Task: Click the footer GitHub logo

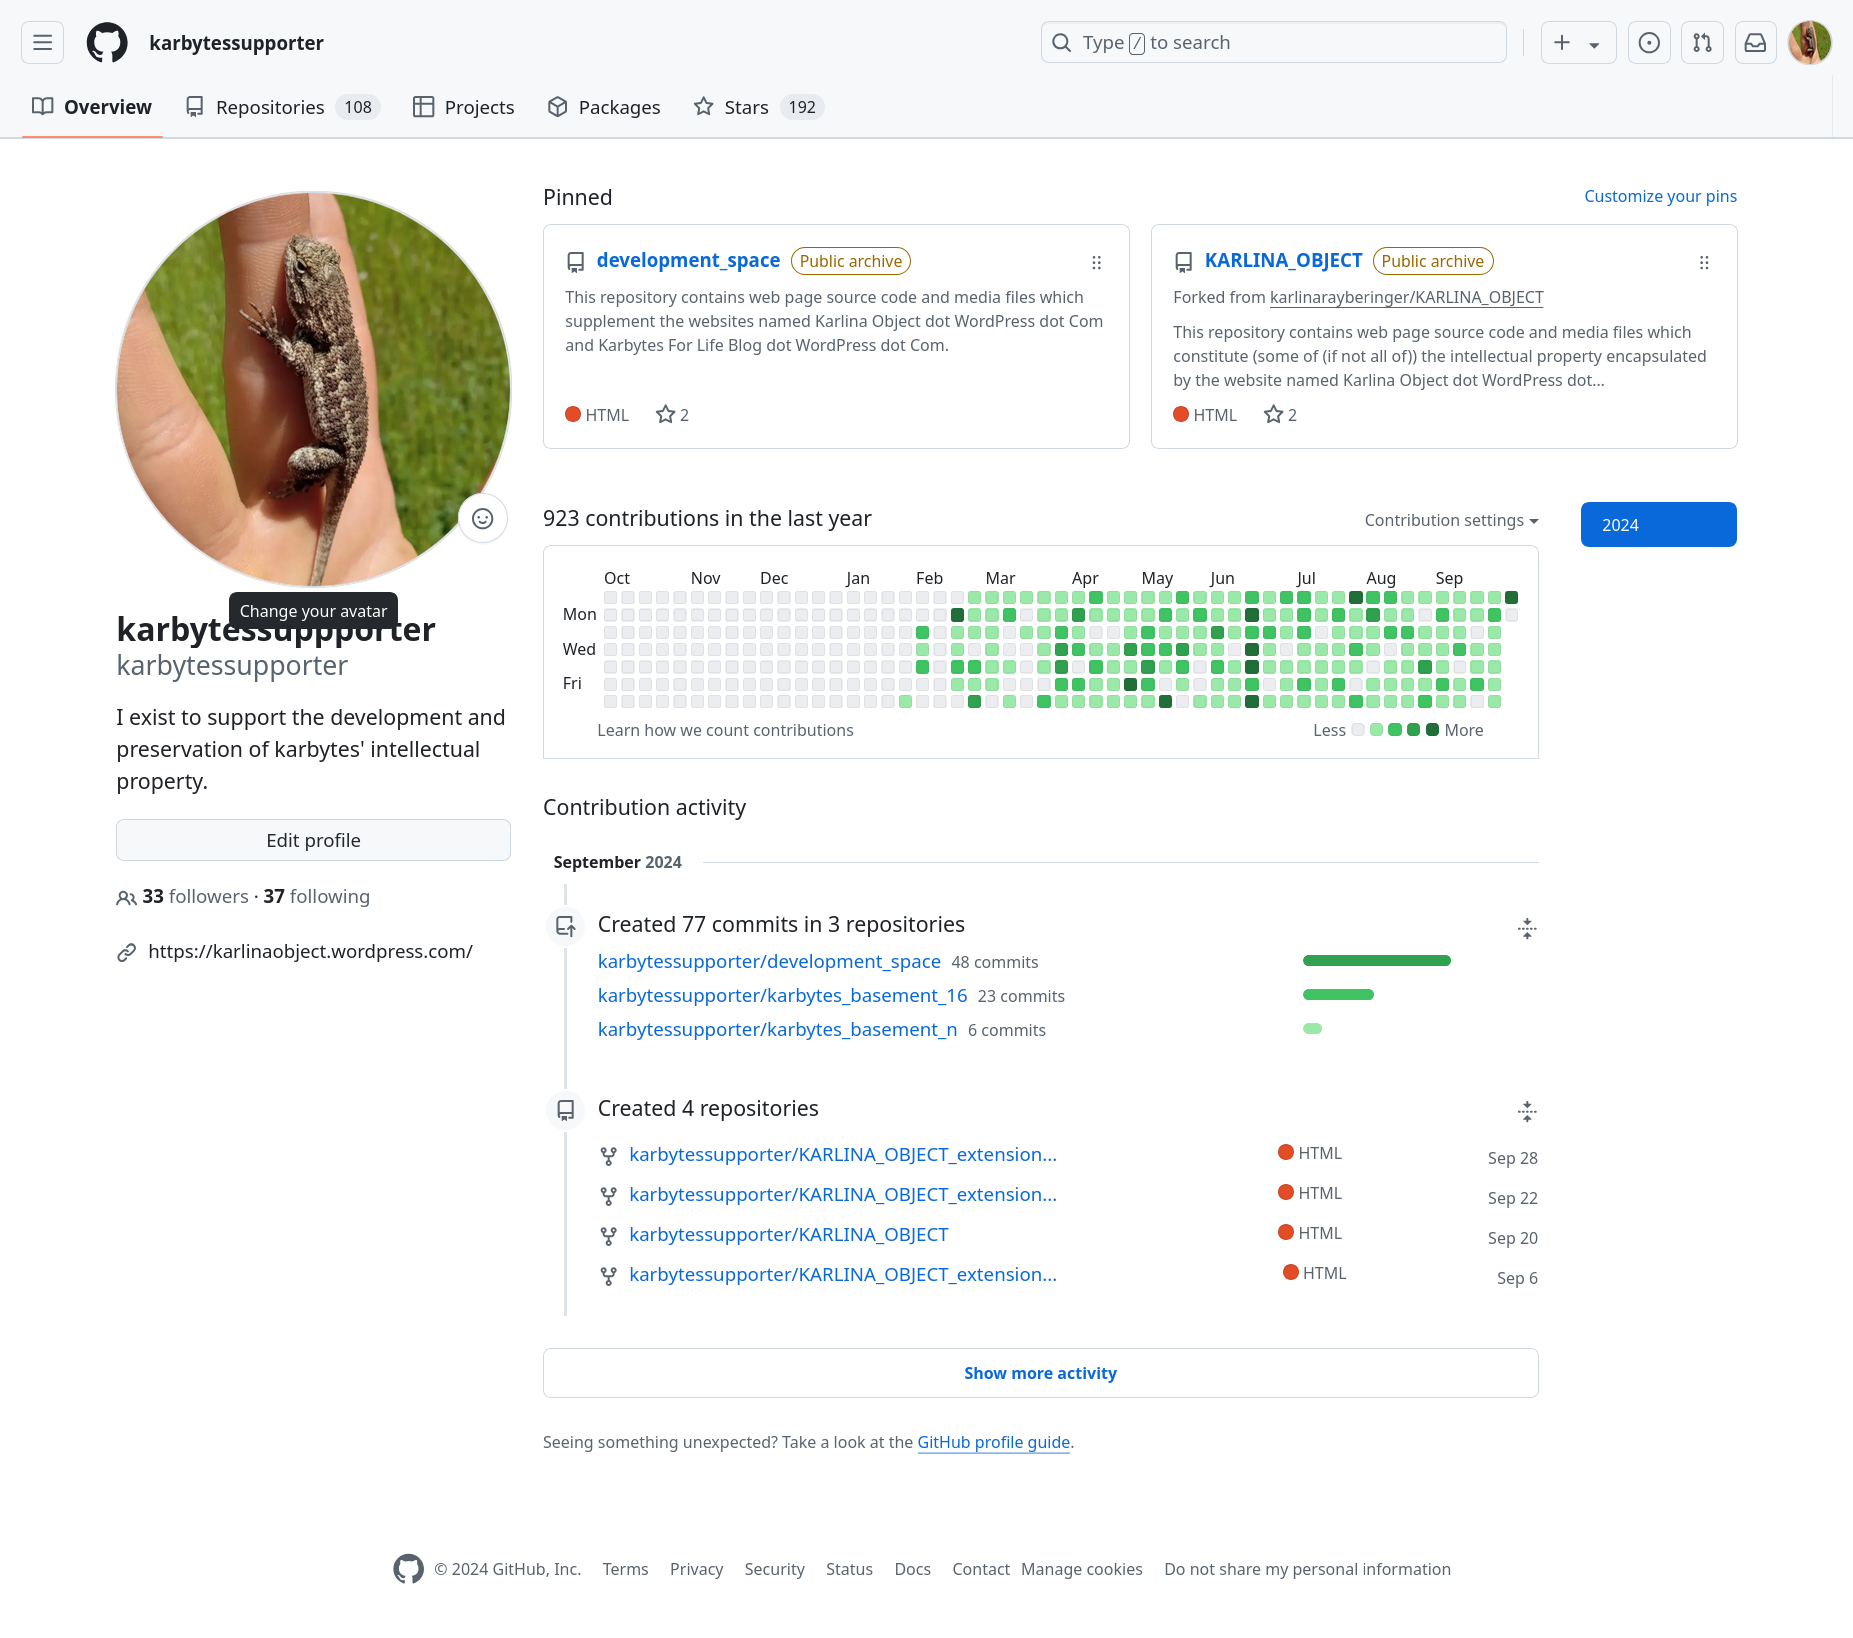Action: click(408, 1569)
